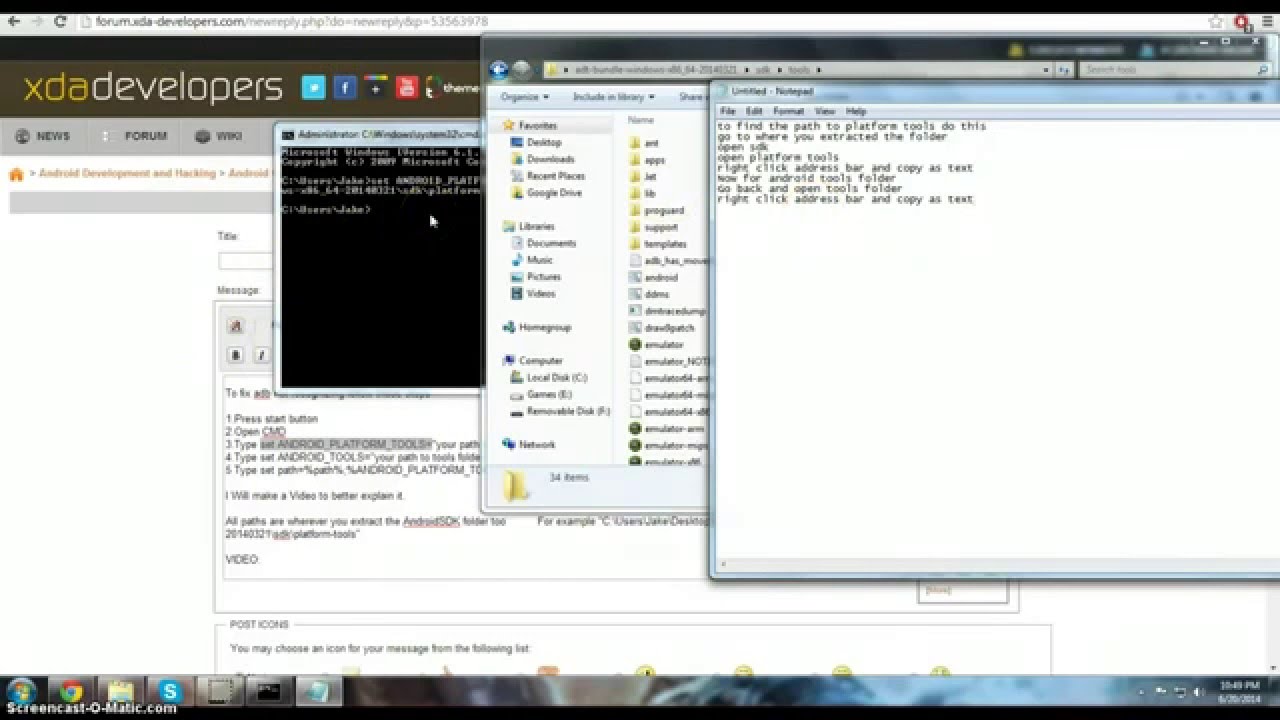
Task: Open the NEWS section on XDA
Action: pyautogui.click(x=43, y=136)
